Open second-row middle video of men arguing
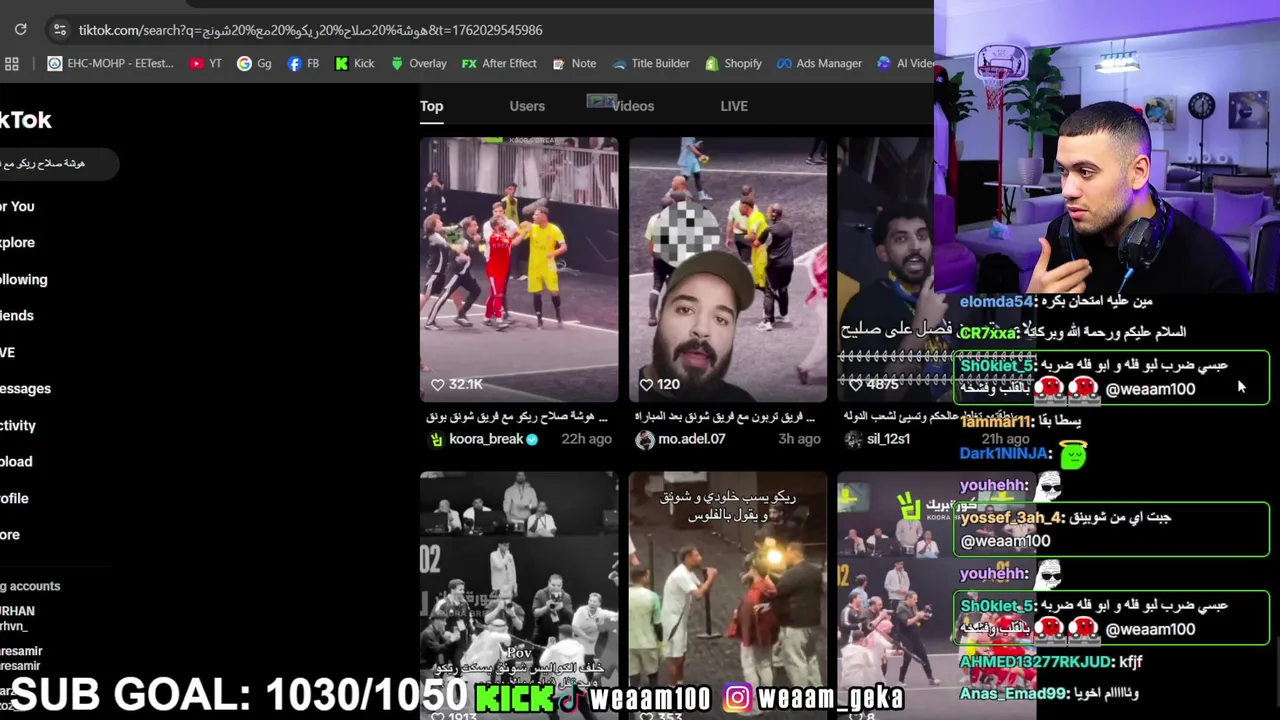Image resolution: width=1280 pixels, height=720 pixels. (728, 595)
